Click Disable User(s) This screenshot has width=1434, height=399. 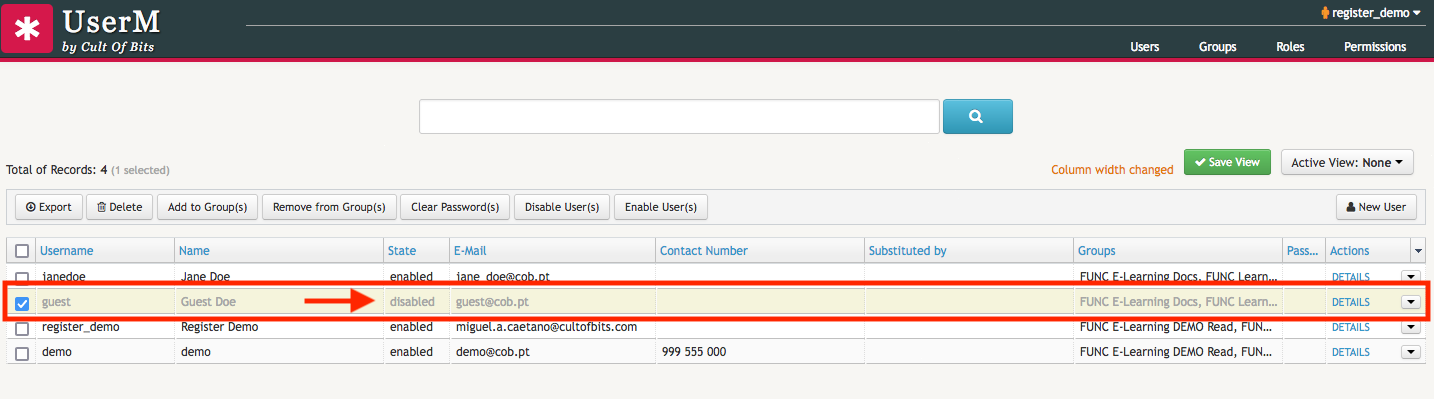pos(561,207)
